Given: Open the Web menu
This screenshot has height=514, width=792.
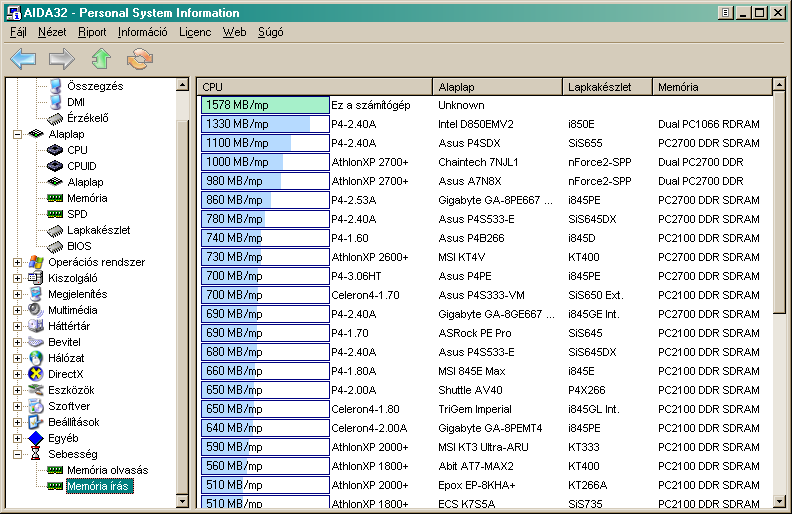Looking at the screenshot, I should [234, 32].
